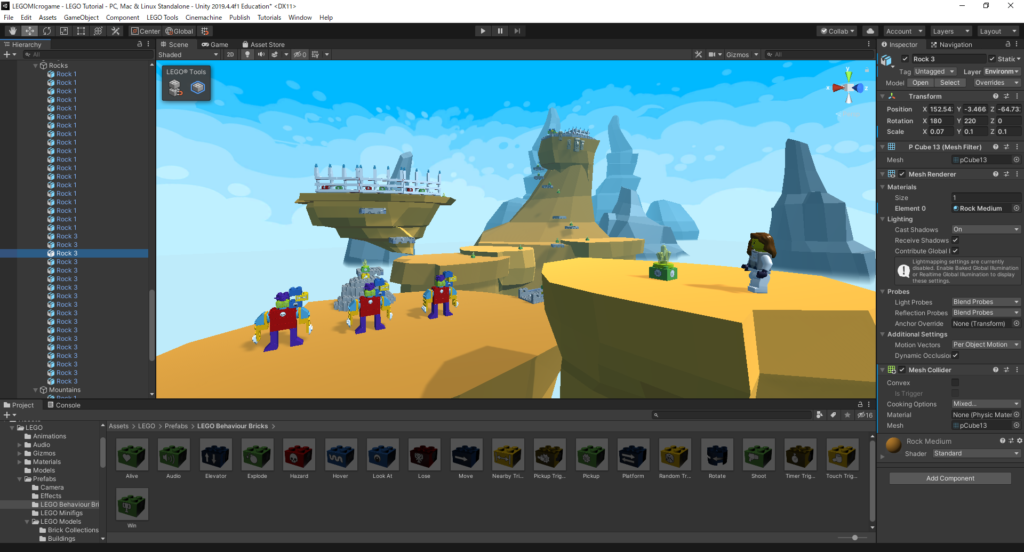1024x552 pixels.
Task: Start Play mode
Action: [x=483, y=31]
